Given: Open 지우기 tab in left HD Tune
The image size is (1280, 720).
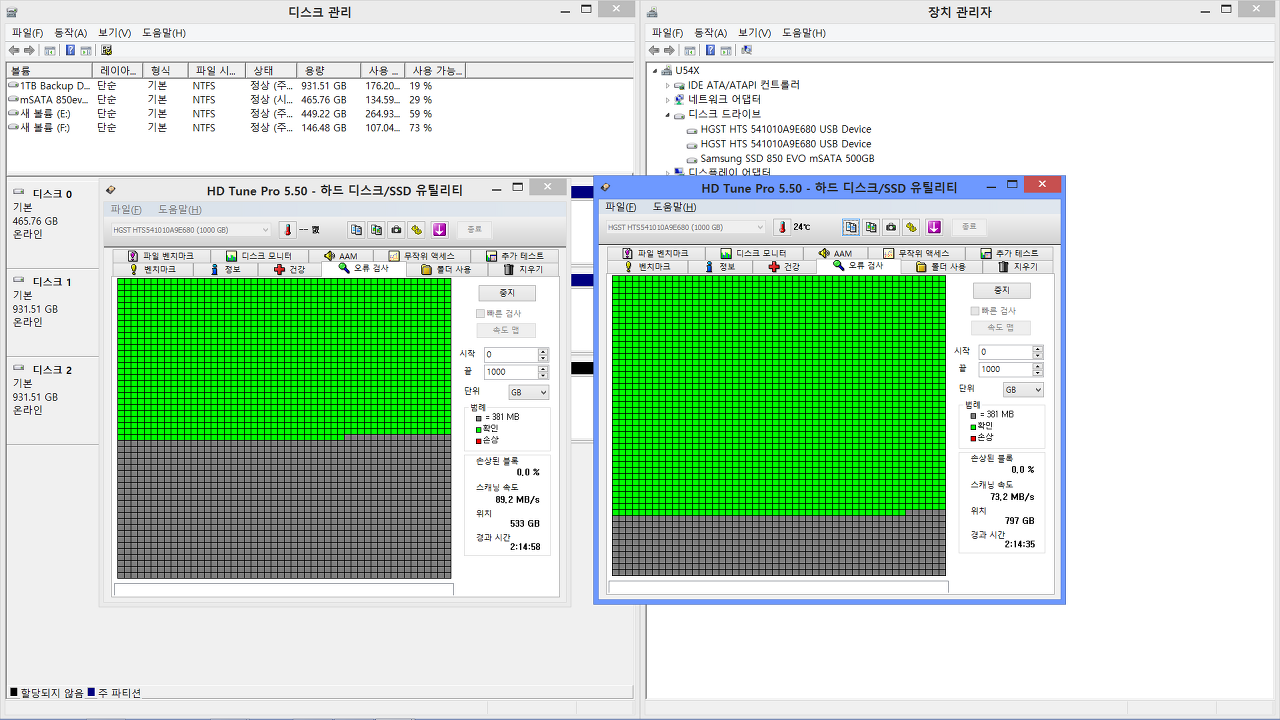Looking at the screenshot, I should (x=523, y=270).
